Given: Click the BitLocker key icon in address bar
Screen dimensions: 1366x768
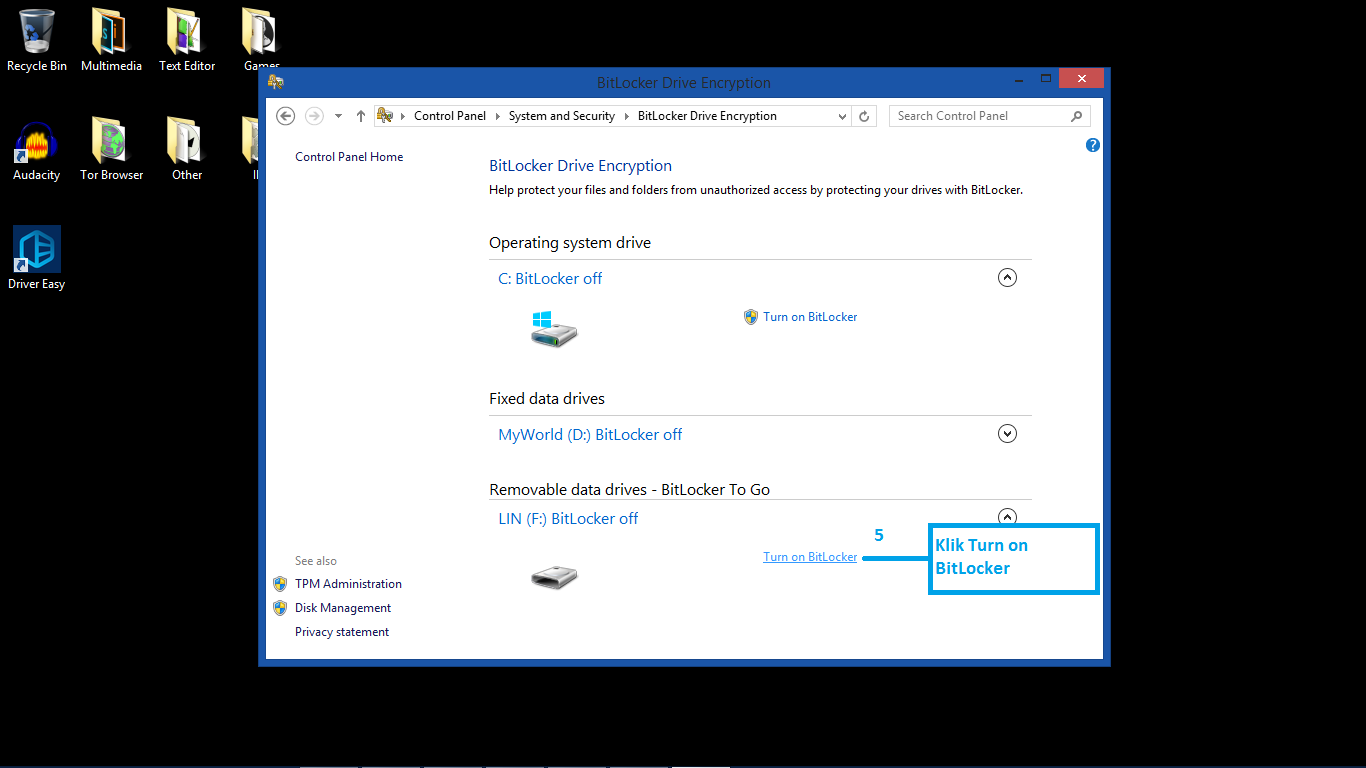Looking at the screenshot, I should click(x=385, y=116).
